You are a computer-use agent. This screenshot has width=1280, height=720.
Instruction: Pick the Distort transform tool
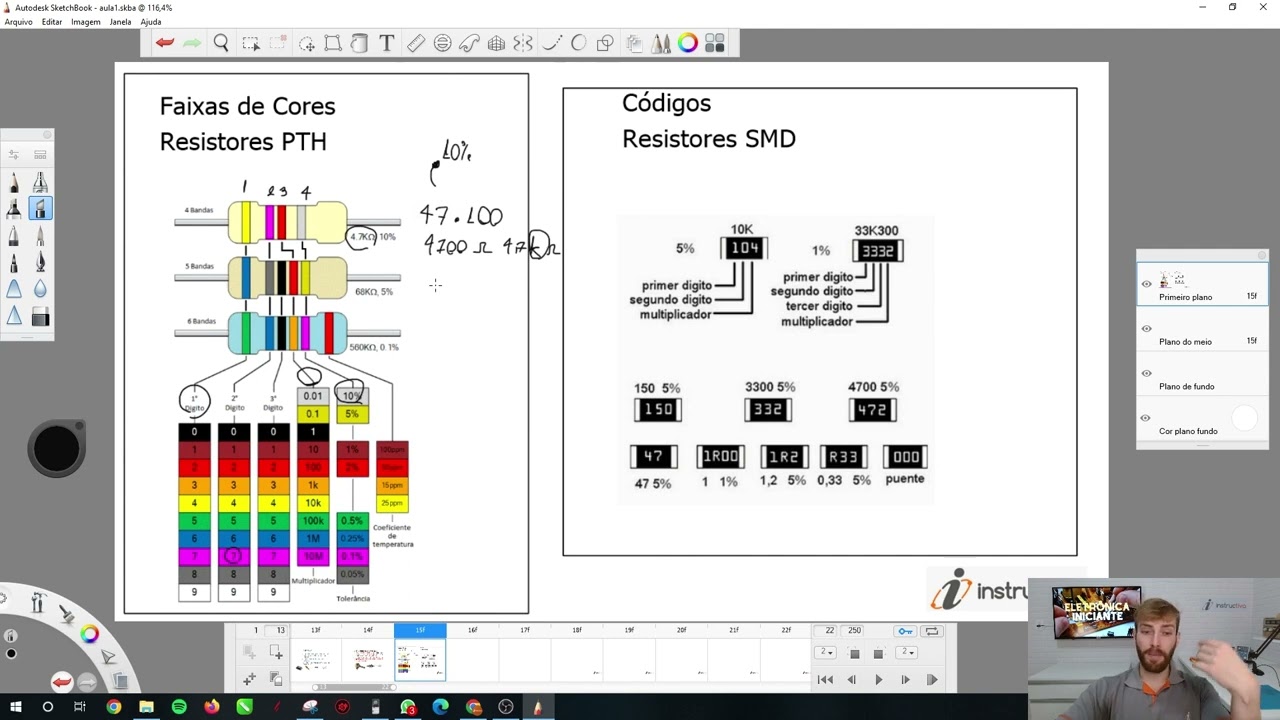pos(333,43)
